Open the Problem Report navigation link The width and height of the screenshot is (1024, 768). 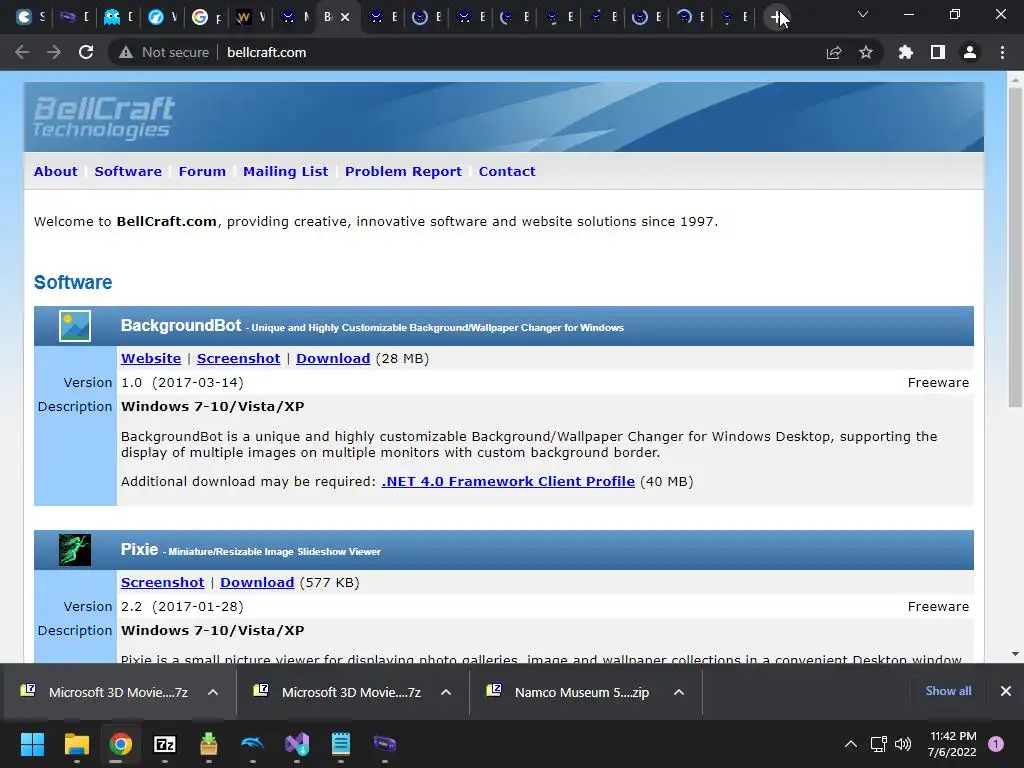(x=403, y=171)
